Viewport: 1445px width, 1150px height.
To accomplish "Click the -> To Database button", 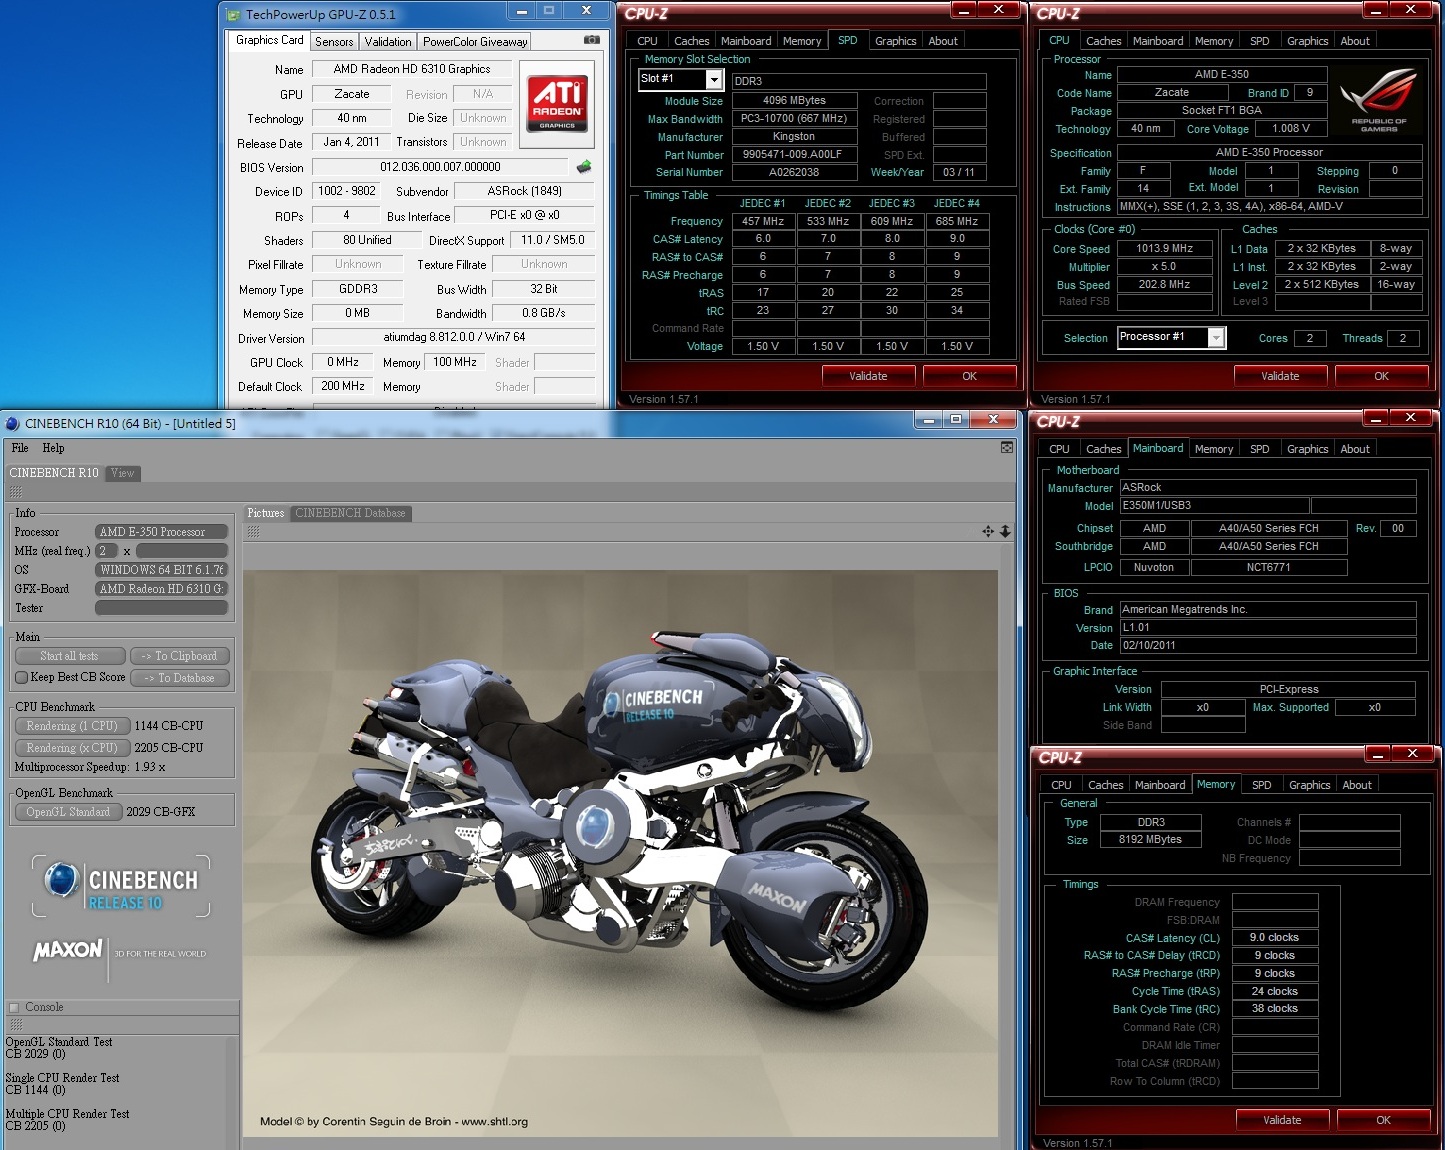I will [x=180, y=678].
